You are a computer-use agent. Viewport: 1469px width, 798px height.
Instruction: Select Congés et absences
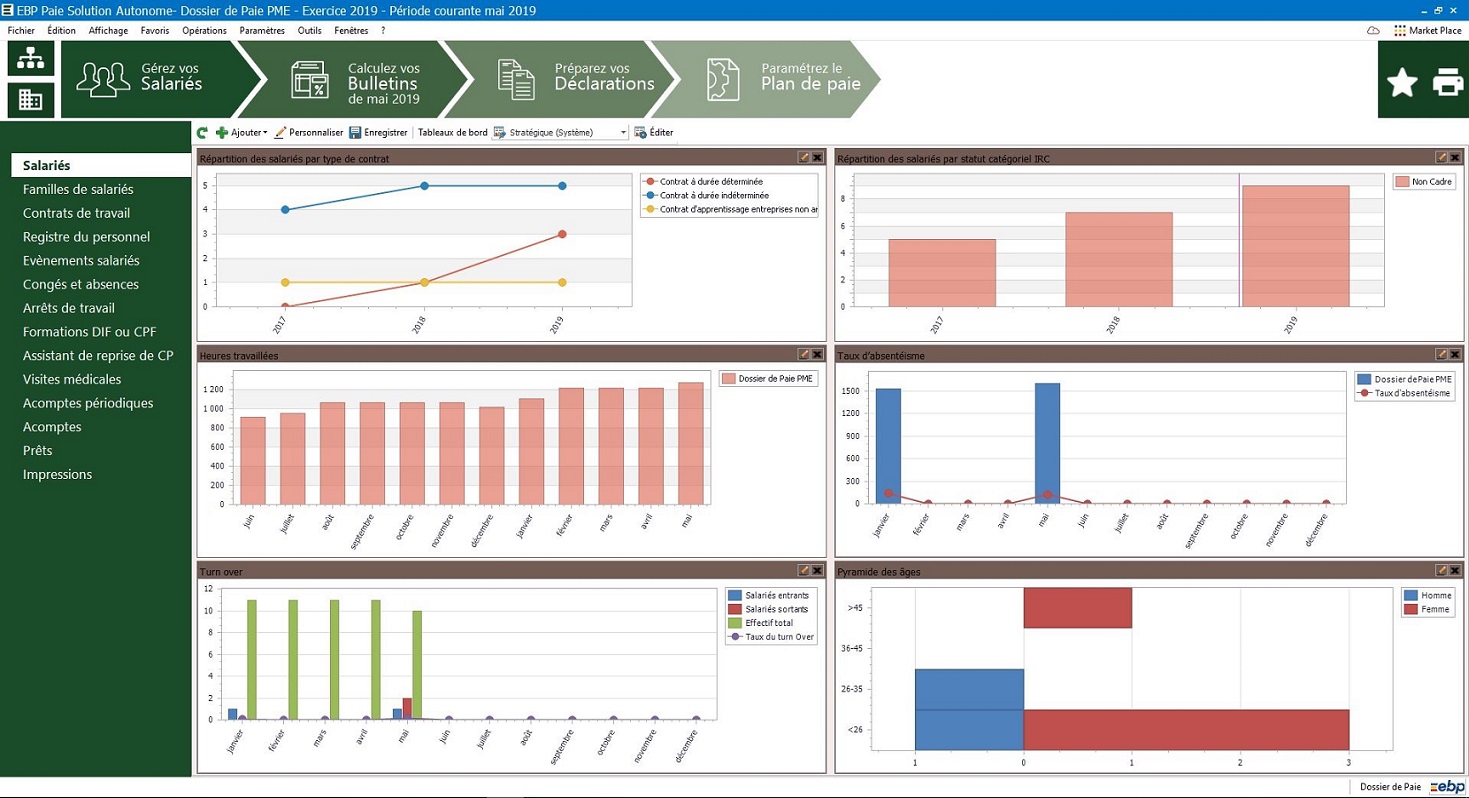(x=80, y=284)
